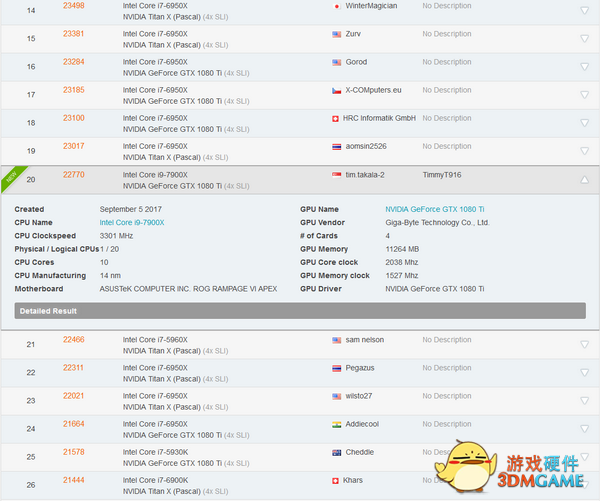Expand row 19 aomsin2526 details arrow
The image size is (600, 501).
click(x=584, y=151)
